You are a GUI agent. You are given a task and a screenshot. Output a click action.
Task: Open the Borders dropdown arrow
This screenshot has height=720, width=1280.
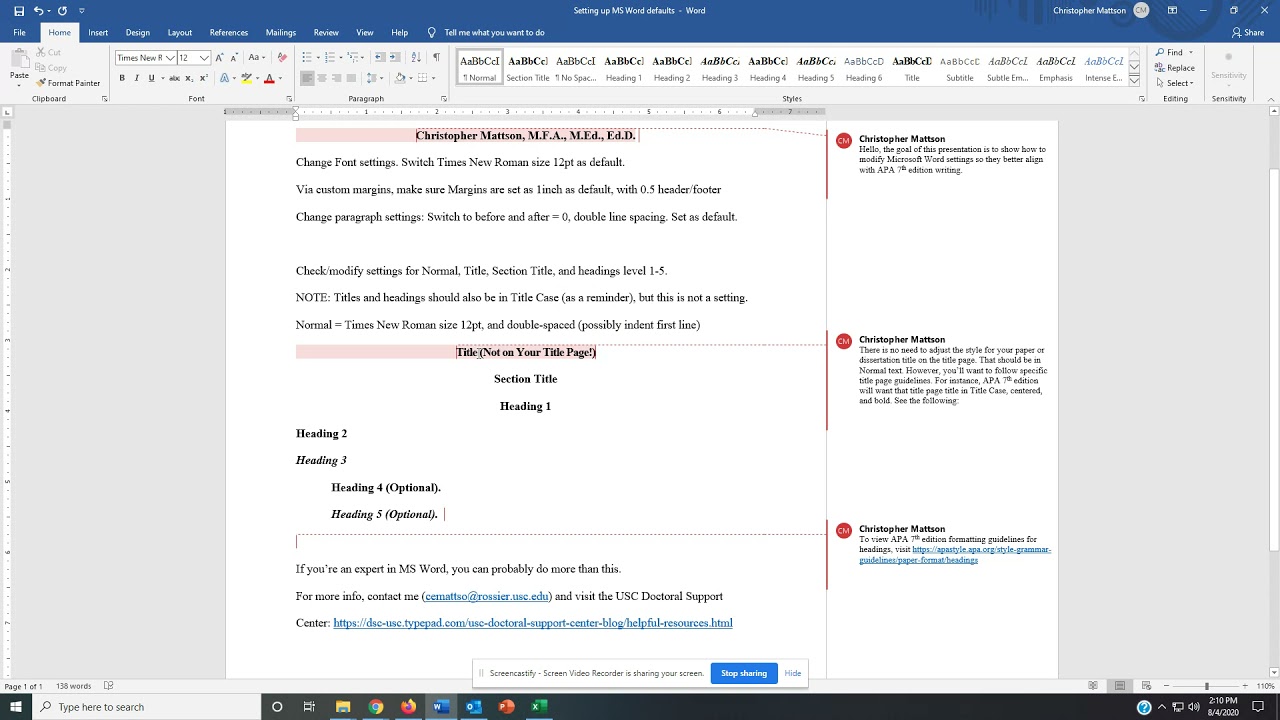pyautogui.click(x=433, y=78)
